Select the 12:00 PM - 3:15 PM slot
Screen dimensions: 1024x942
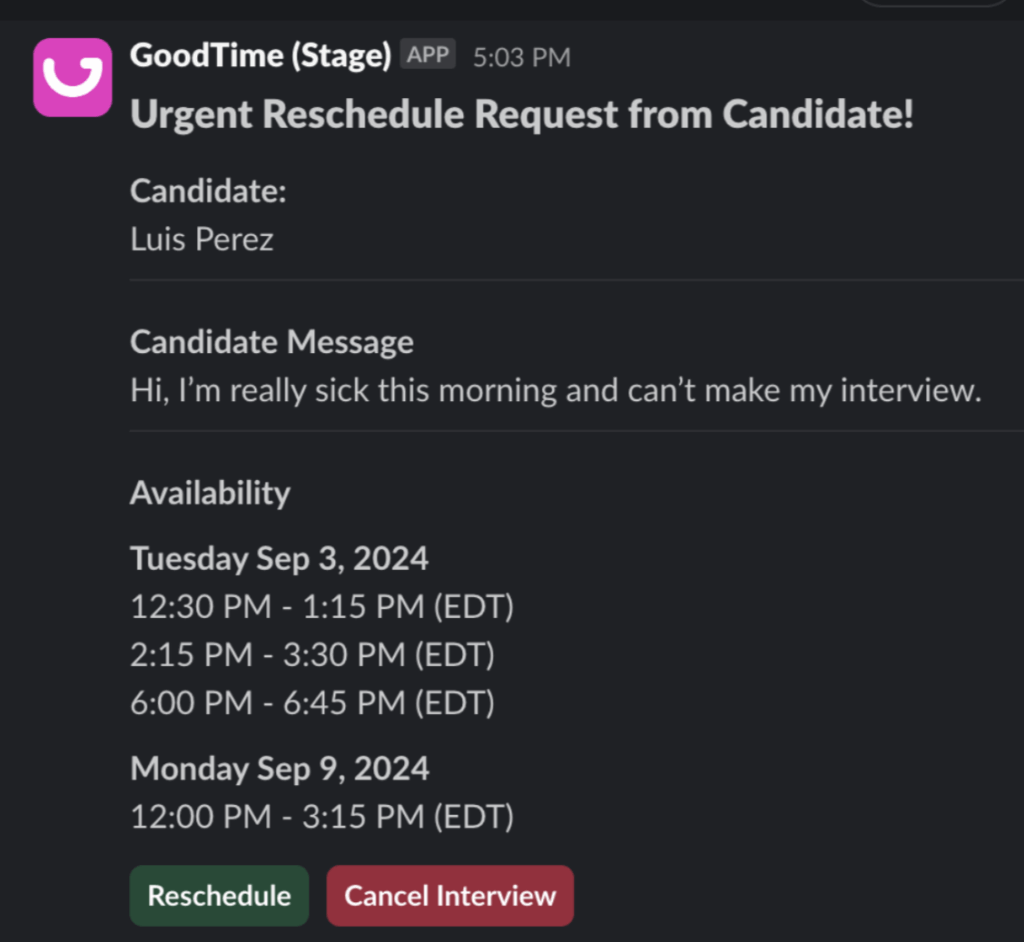[x=322, y=817]
